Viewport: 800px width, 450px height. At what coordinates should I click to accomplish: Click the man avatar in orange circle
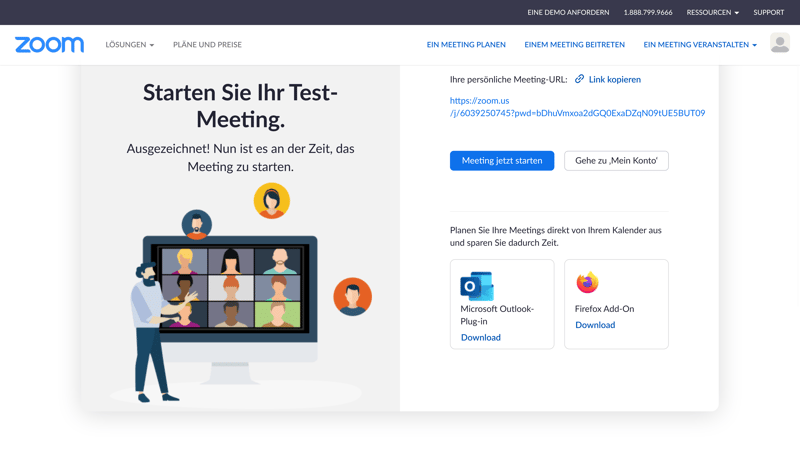click(352, 297)
